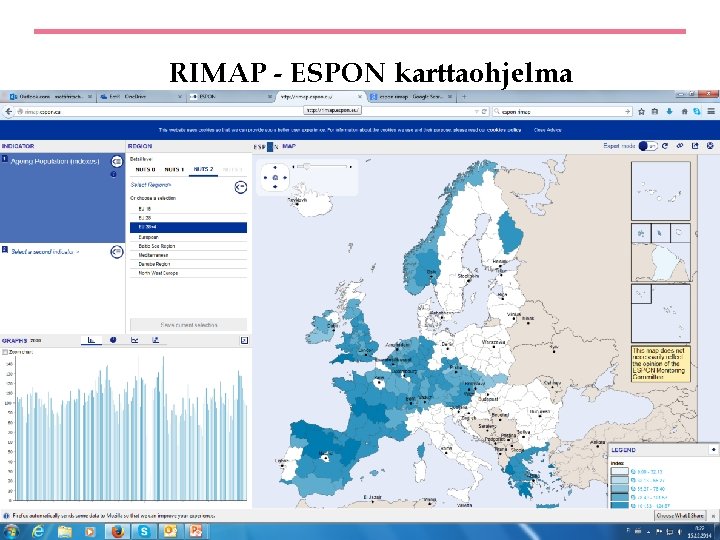This screenshot has height=540, width=720.
Task: Toggle the first legend class eye icon
Action: pos(633,472)
